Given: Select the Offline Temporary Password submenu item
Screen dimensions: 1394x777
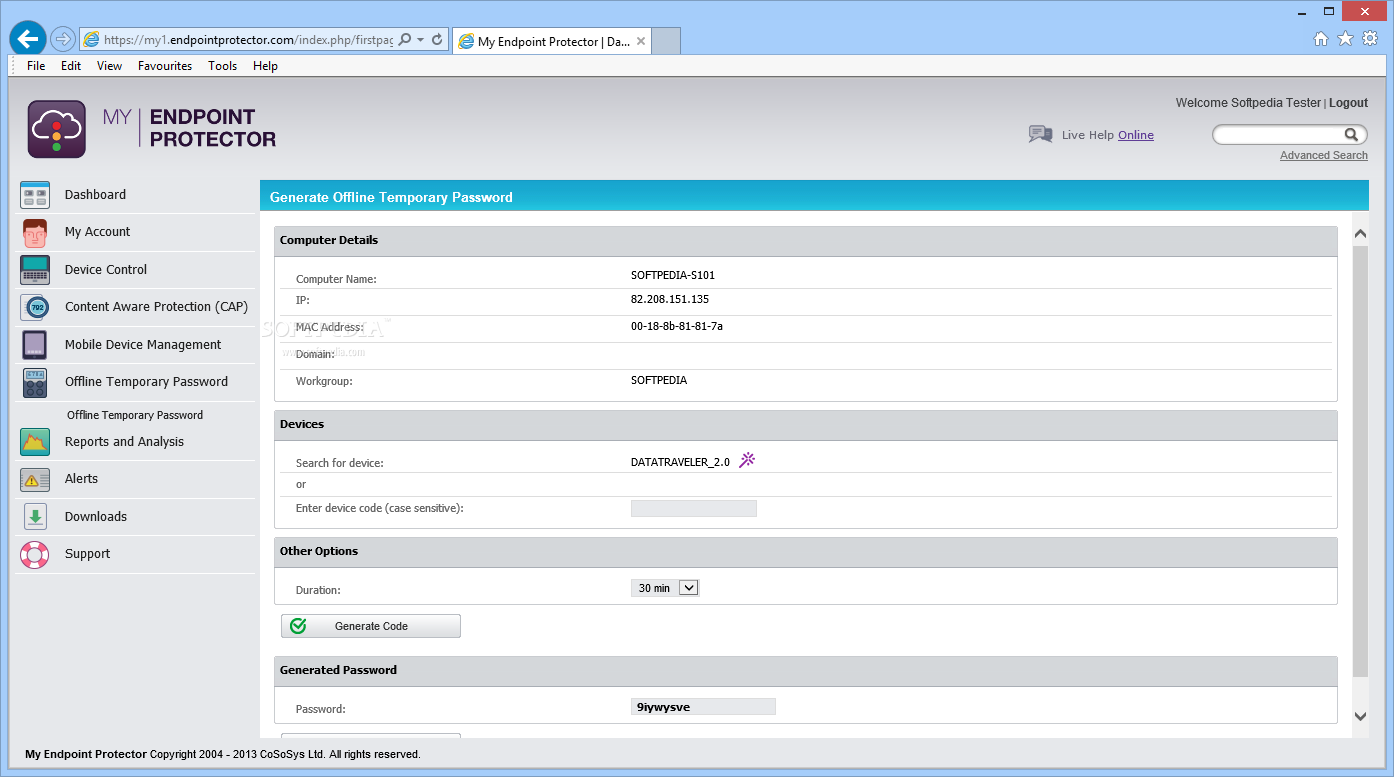Looking at the screenshot, I should 135,415.
